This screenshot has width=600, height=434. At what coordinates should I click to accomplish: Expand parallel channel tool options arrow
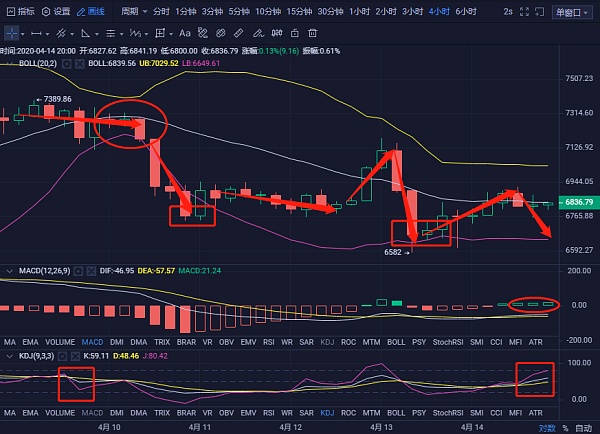tap(72, 34)
